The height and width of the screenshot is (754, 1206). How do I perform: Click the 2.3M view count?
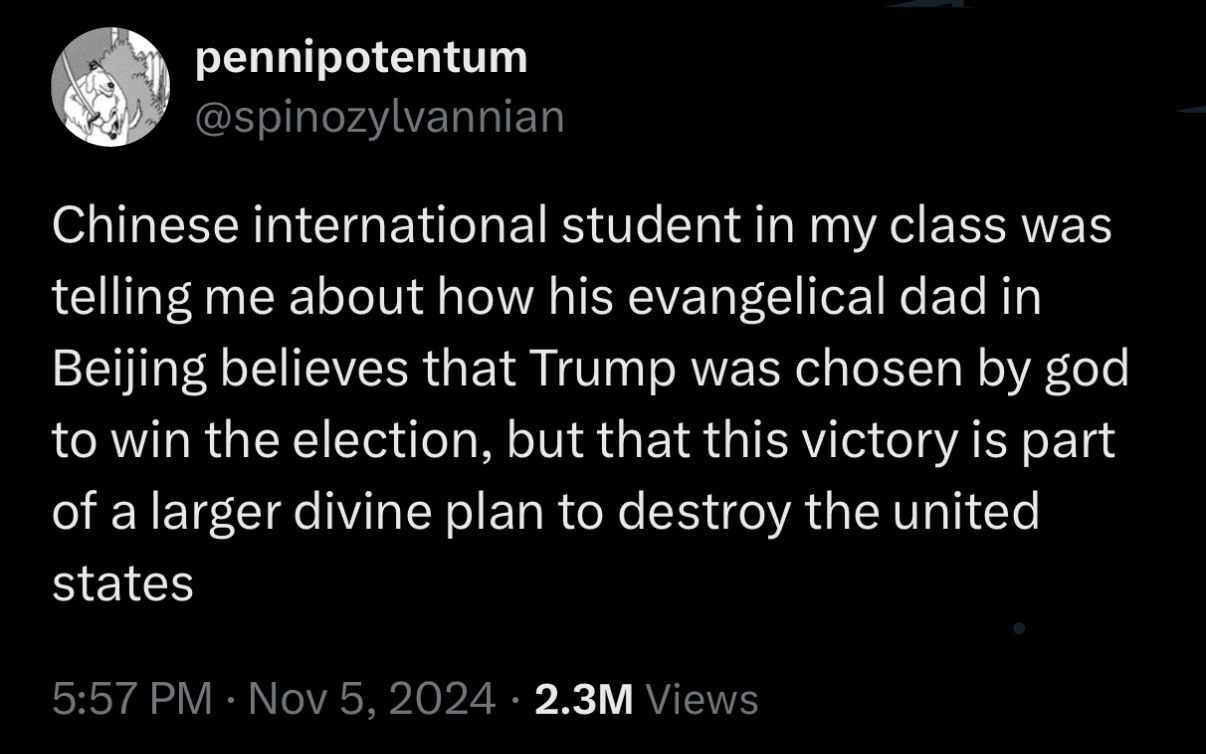pyautogui.click(x=584, y=697)
